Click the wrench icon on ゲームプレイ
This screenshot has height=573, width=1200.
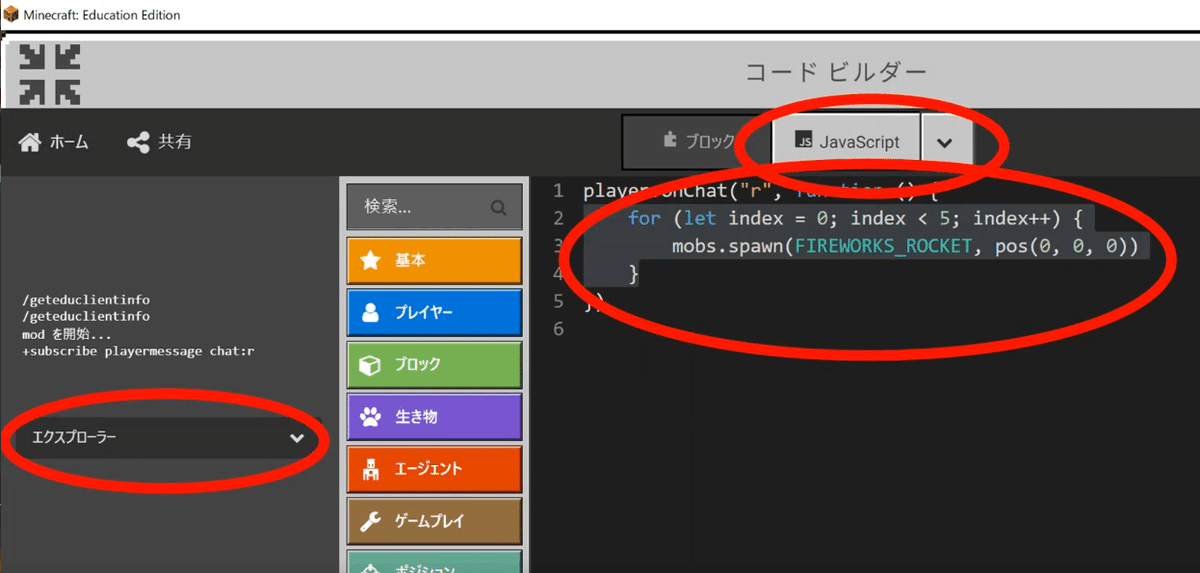(x=371, y=521)
